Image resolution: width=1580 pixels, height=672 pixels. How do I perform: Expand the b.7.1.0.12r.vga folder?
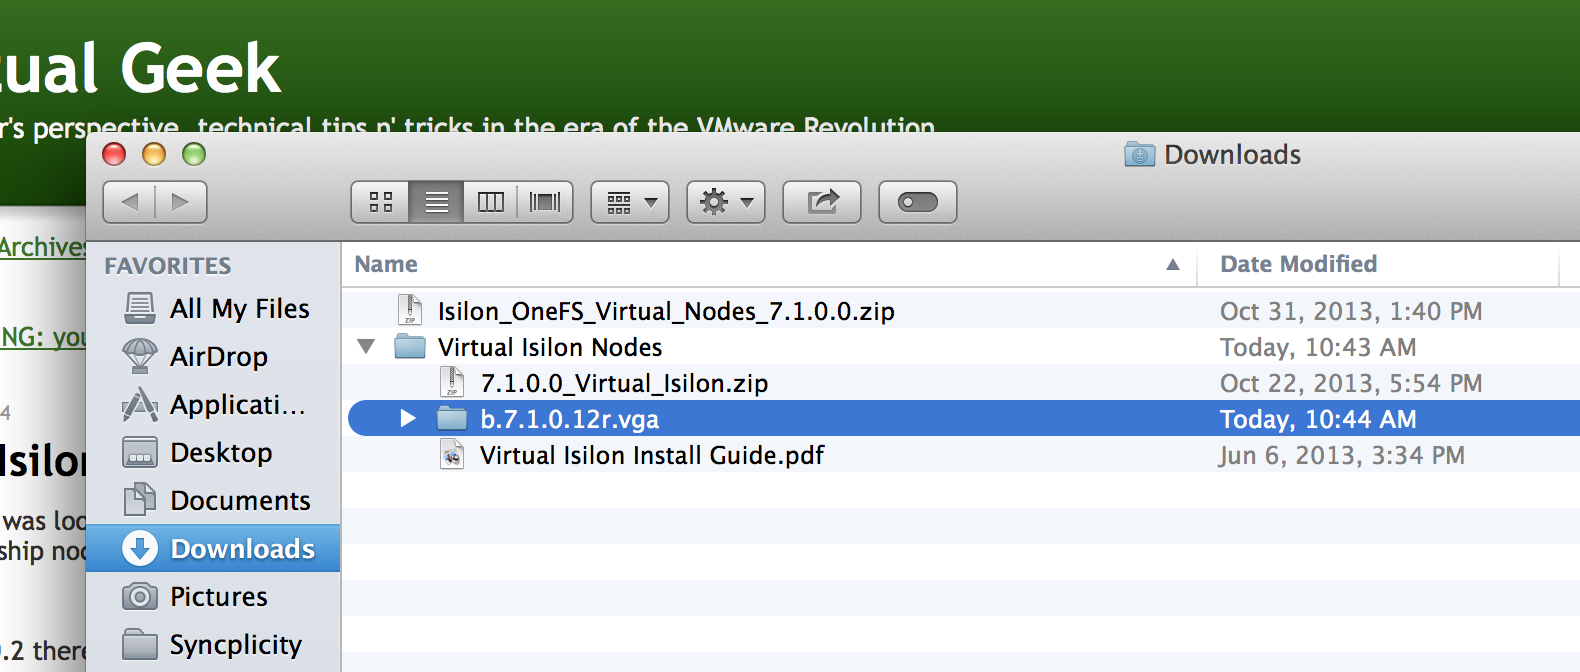pyautogui.click(x=408, y=419)
